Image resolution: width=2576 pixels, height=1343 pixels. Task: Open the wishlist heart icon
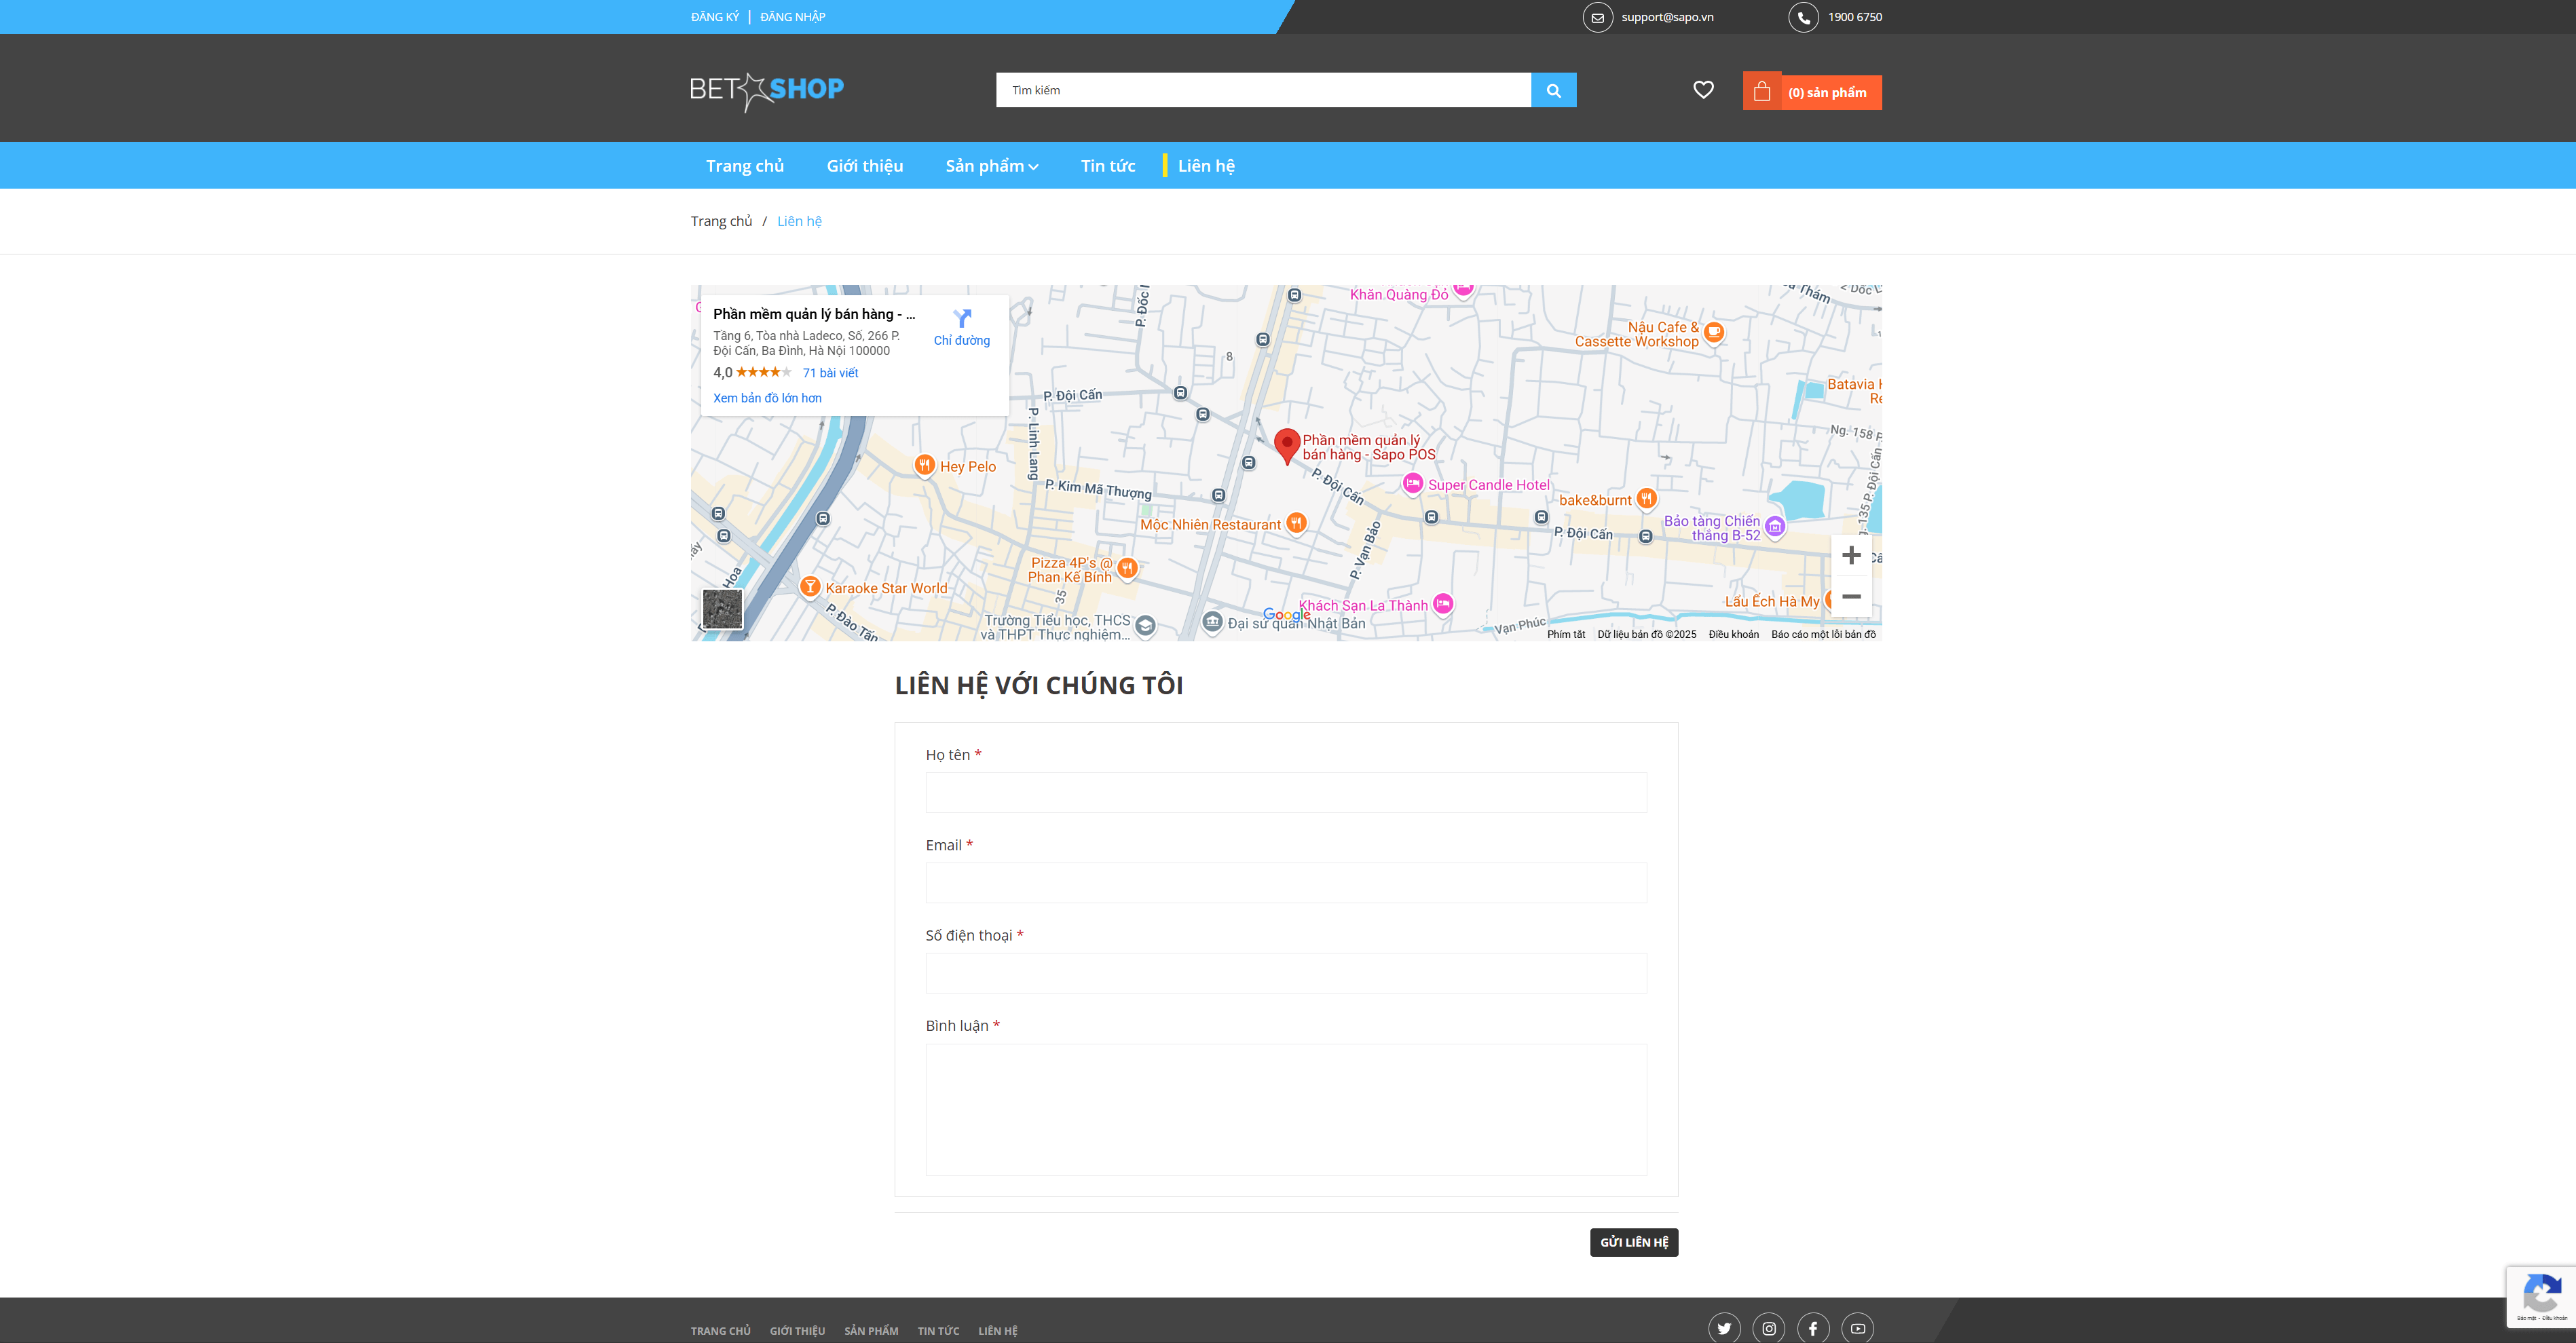point(1703,90)
